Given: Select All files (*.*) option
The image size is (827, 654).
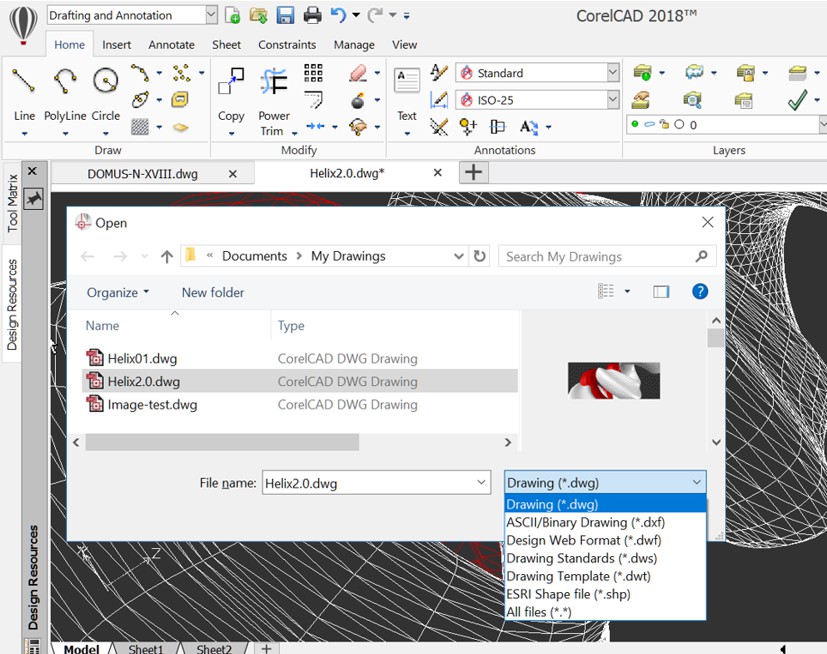Looking at the screenshot, I should click(605, 612).
